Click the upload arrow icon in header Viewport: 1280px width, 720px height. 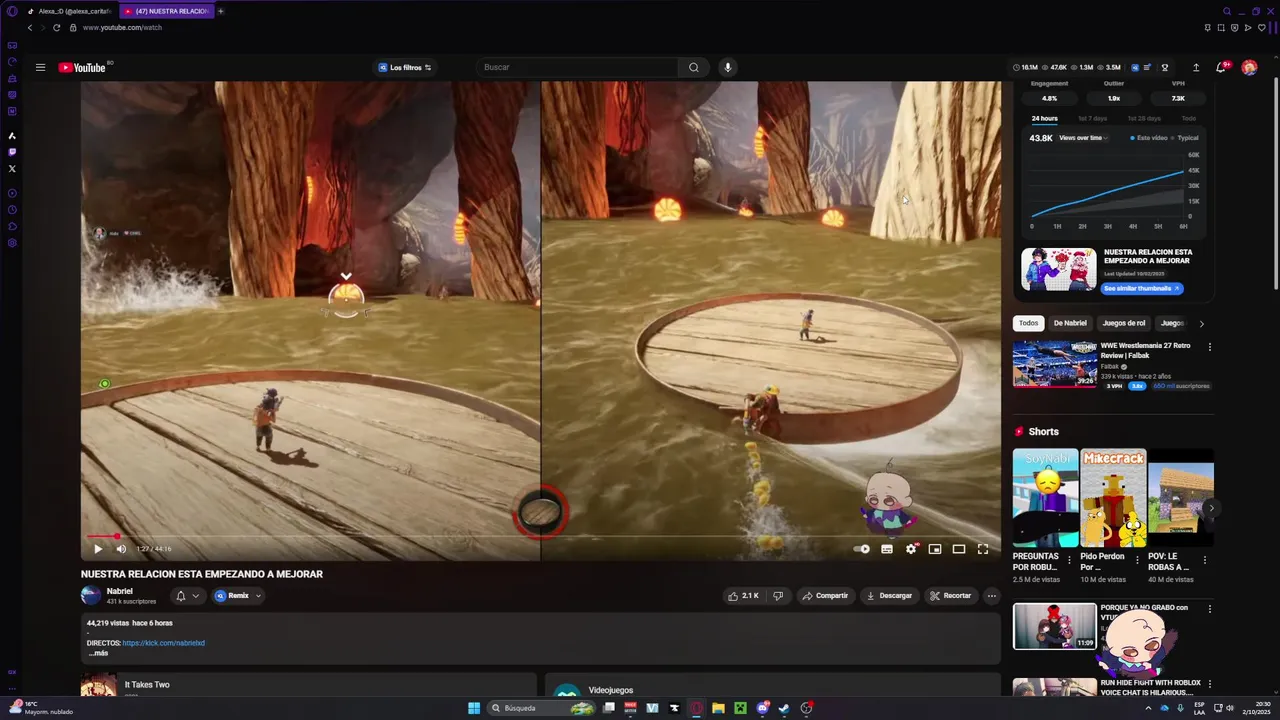click(x=1196, y=68)
